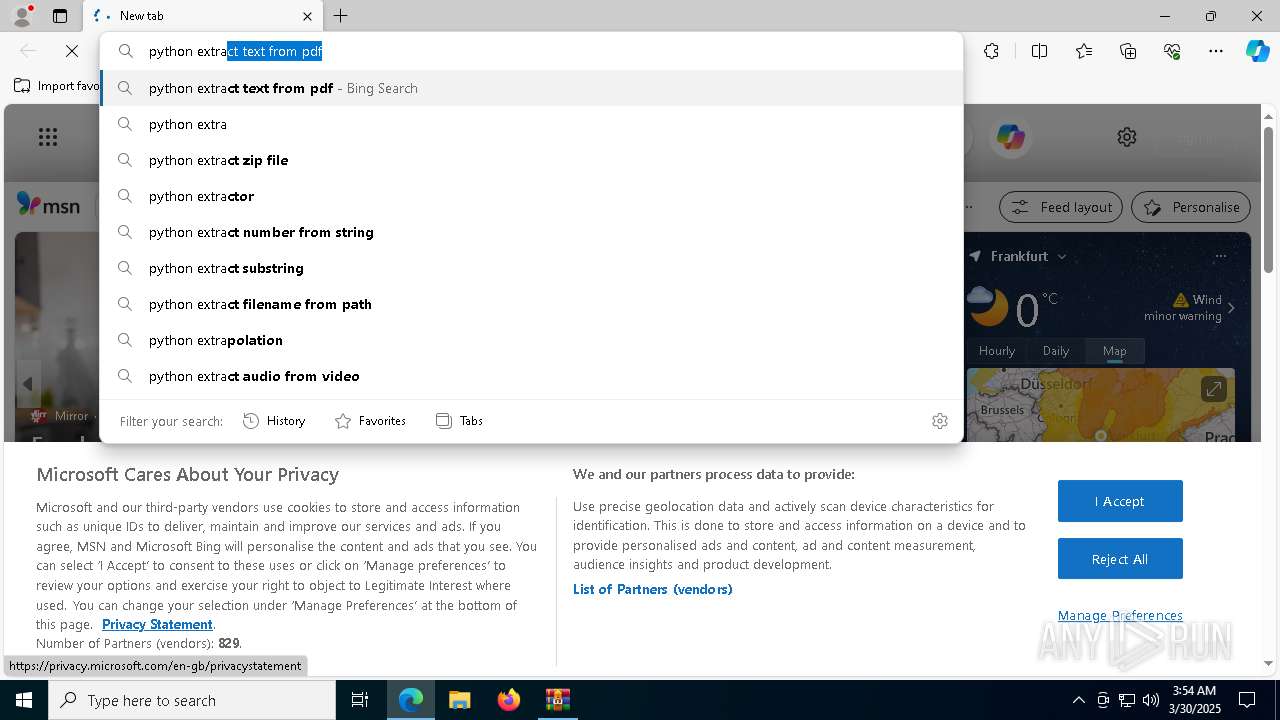This screenshot has height=720, width=1280.
Task: Open Settings and more menu
Action: 1216,51
